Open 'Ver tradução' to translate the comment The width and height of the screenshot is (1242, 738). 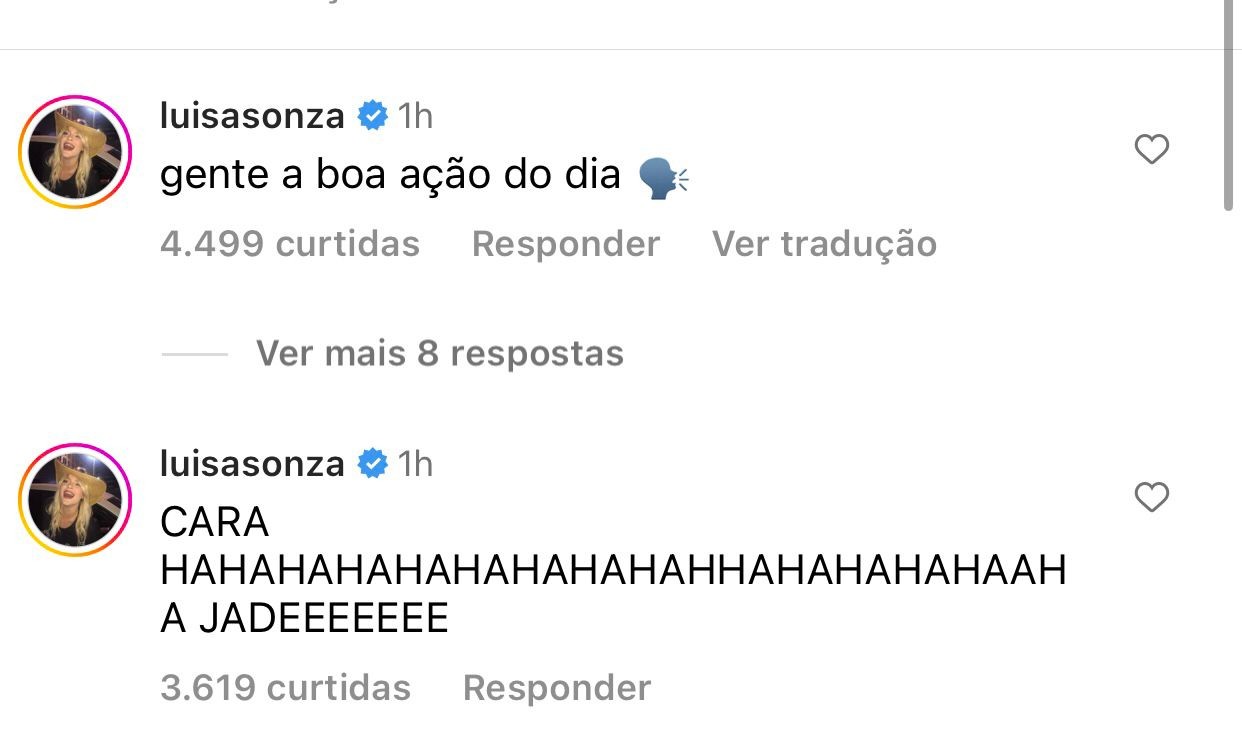coord(823,243)
